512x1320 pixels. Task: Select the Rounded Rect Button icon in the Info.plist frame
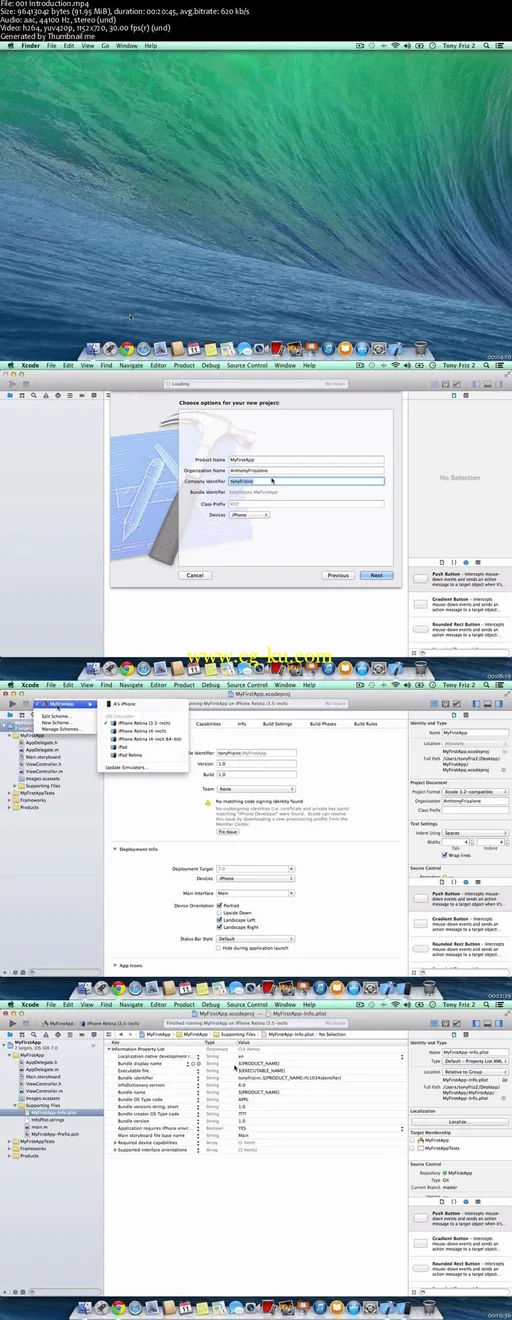[x=421, y=1268]
